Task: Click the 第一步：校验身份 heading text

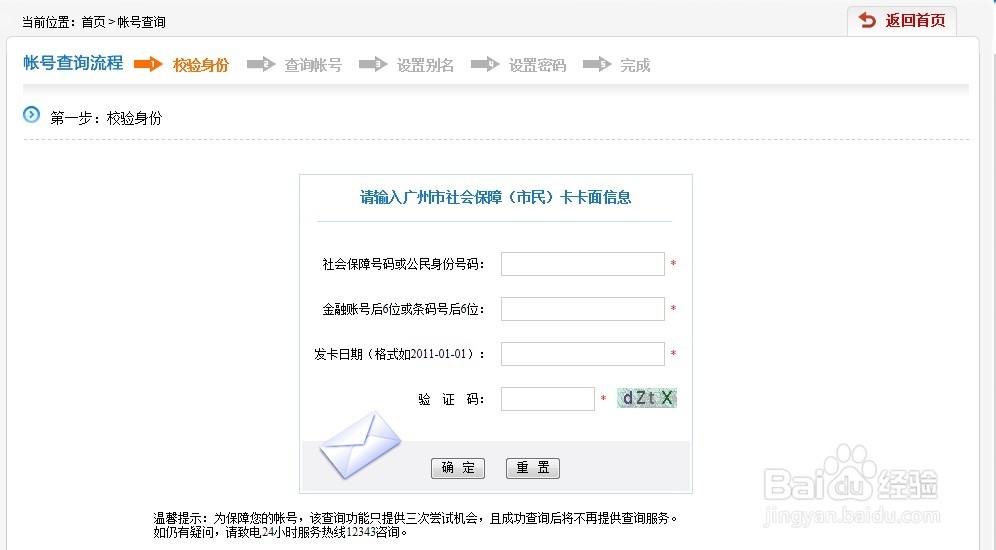Action: point(106,117)
